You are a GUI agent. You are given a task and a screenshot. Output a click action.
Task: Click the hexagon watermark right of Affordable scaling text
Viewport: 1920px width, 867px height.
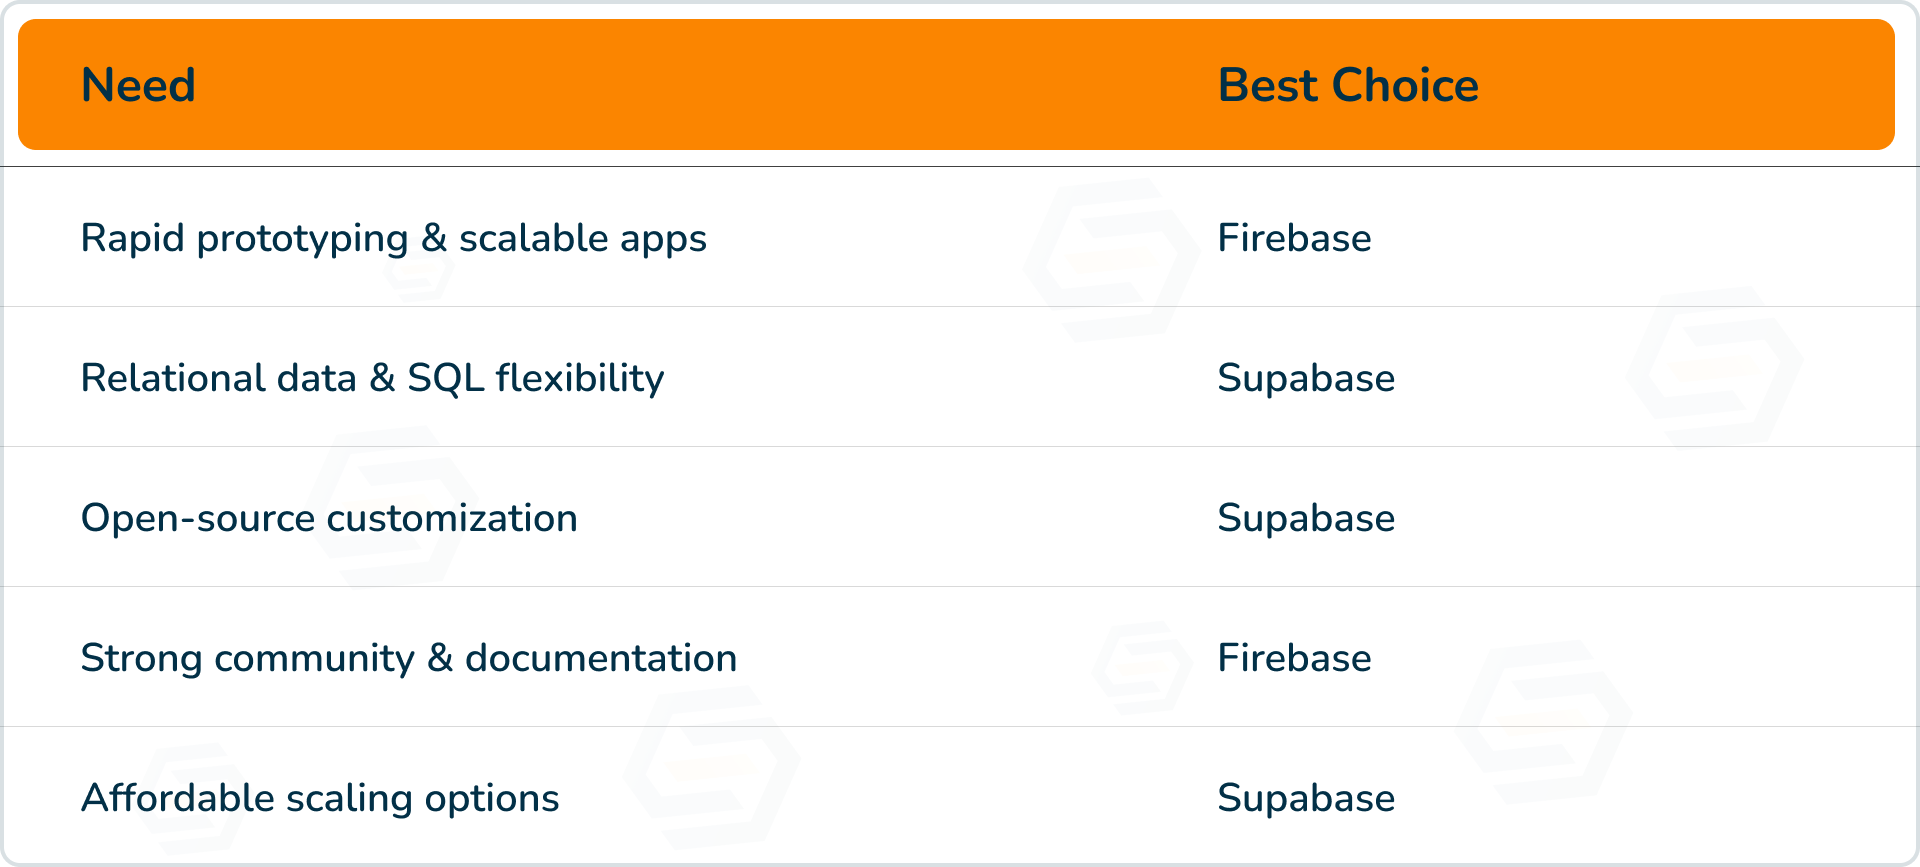pos(711,767)
